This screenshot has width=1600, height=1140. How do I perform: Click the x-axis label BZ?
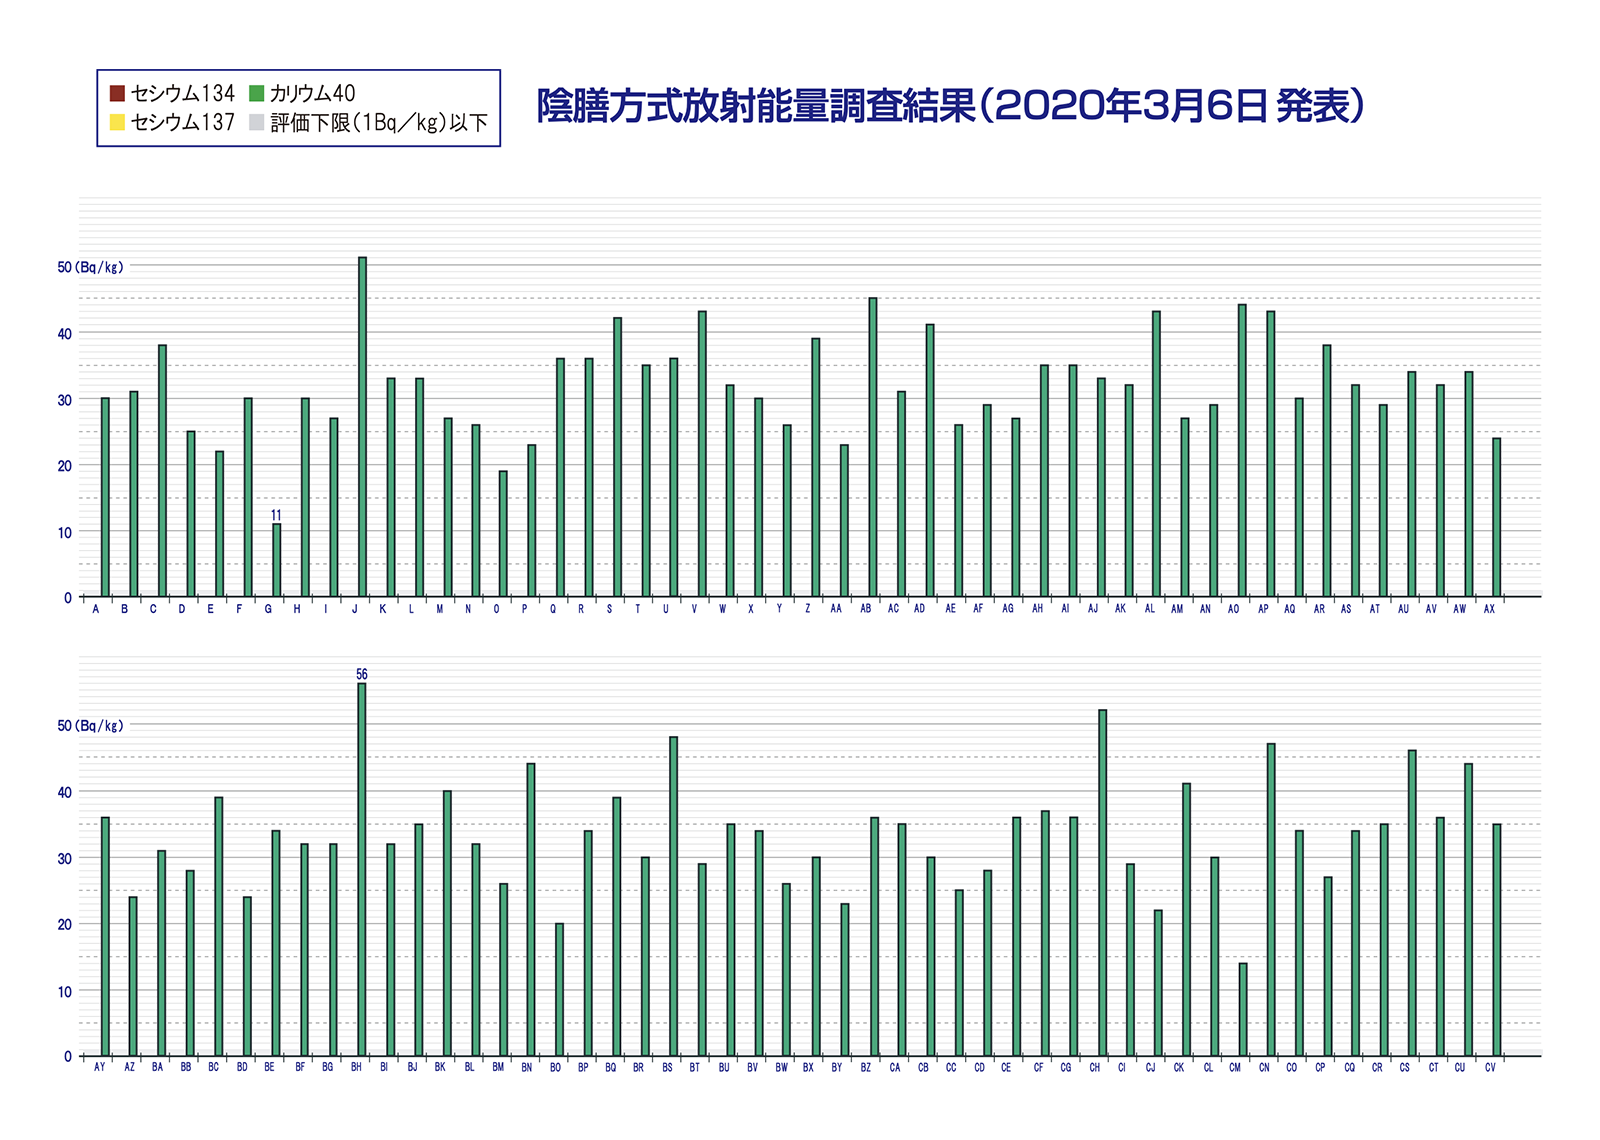point(866,1068)
